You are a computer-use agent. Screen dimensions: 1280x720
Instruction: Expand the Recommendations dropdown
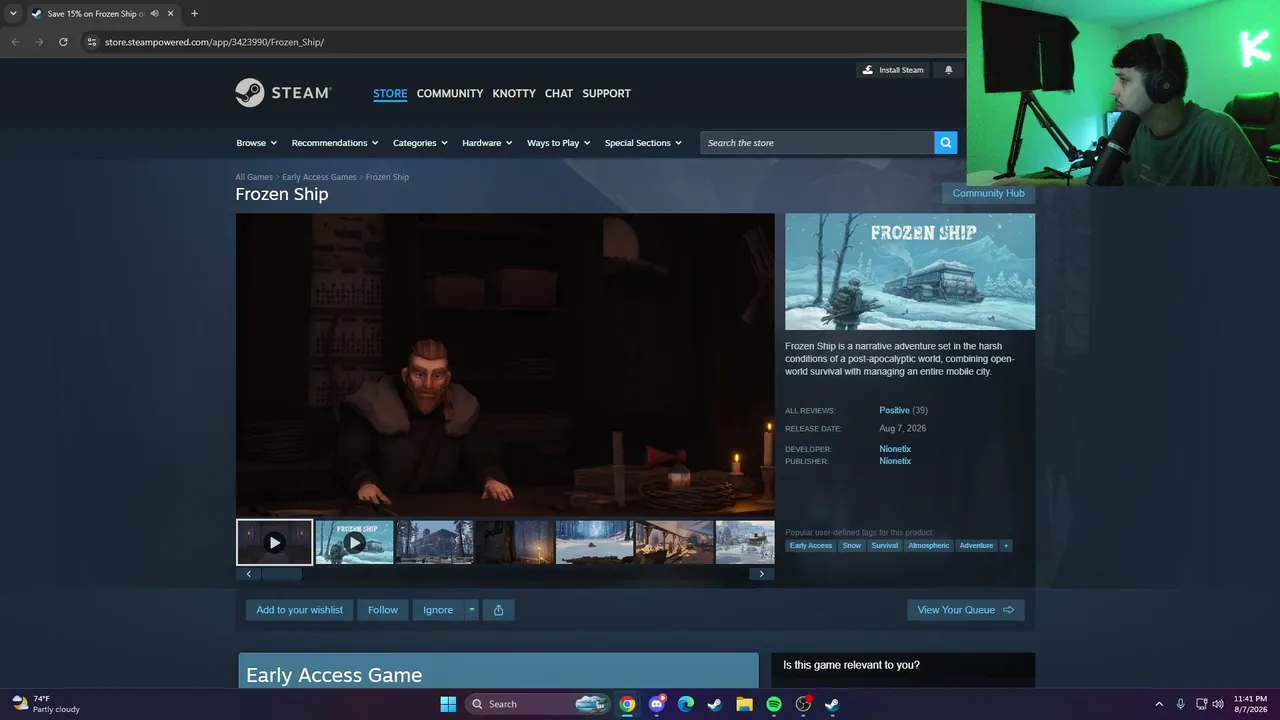[335, 143]
